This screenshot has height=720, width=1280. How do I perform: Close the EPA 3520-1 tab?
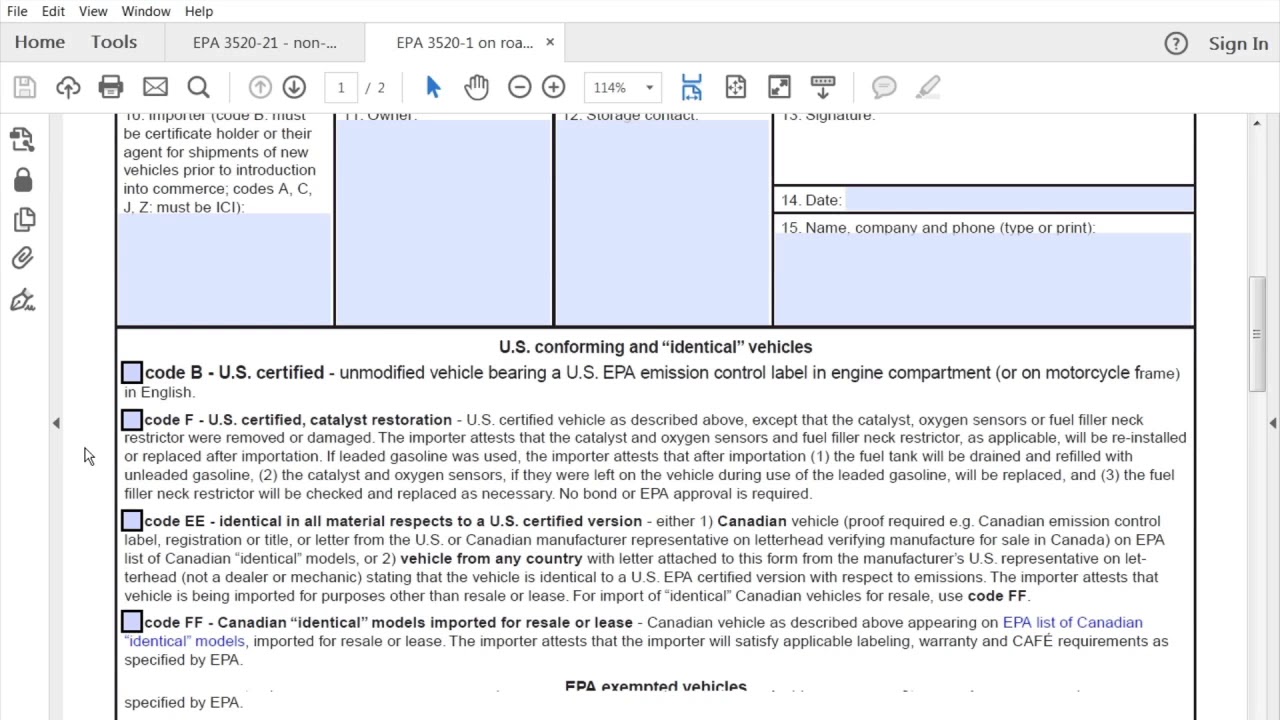[549, 43]
